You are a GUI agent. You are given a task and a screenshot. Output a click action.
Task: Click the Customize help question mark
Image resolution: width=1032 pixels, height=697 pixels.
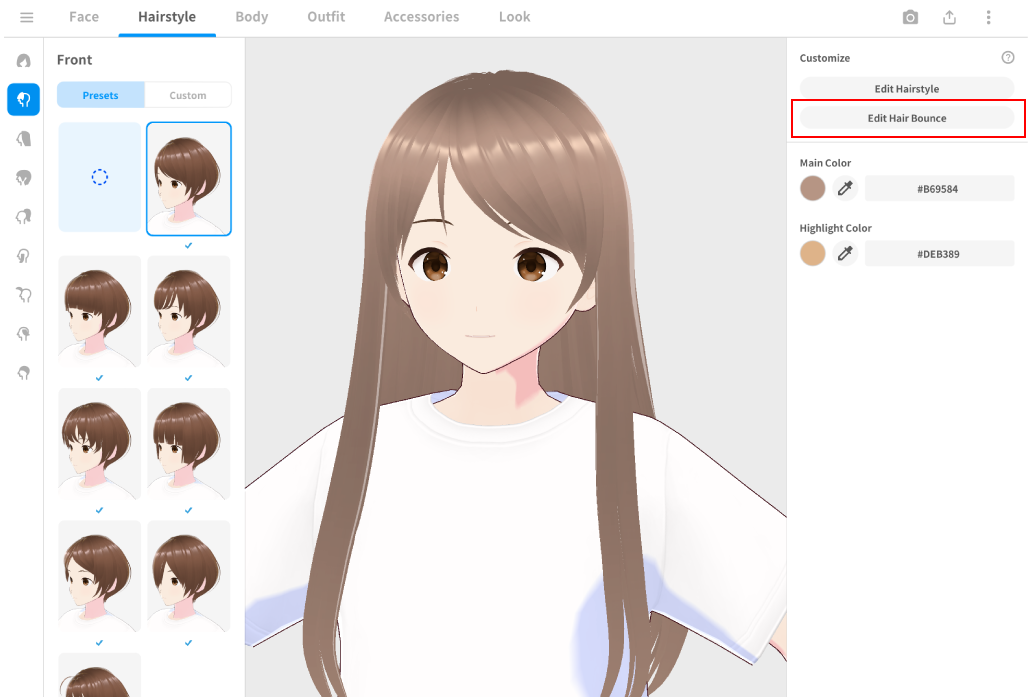1008,58
